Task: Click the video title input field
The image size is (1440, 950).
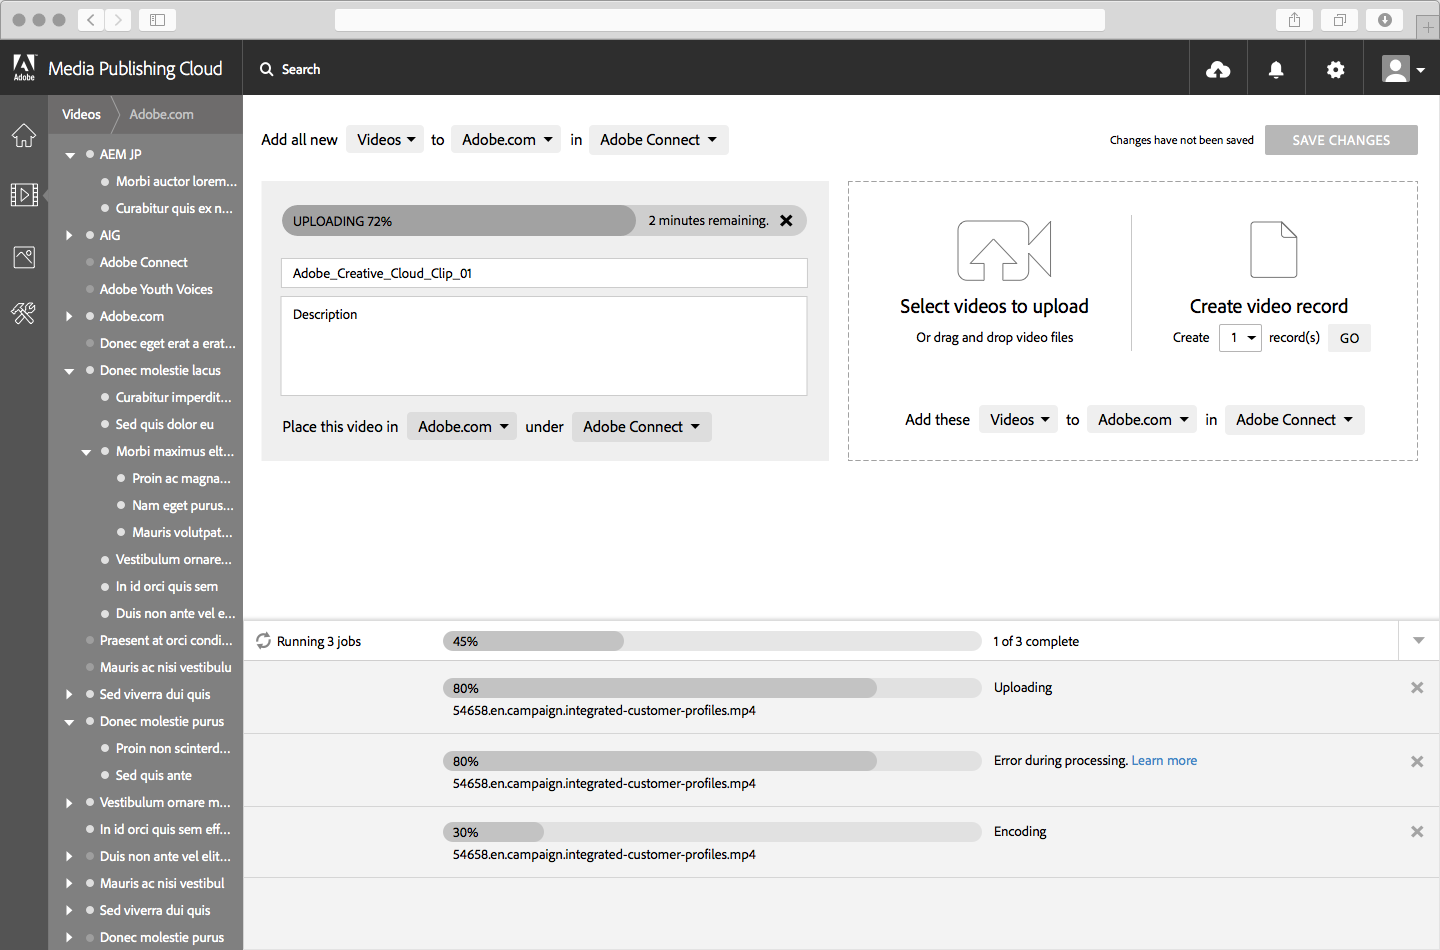Action: 544,273
